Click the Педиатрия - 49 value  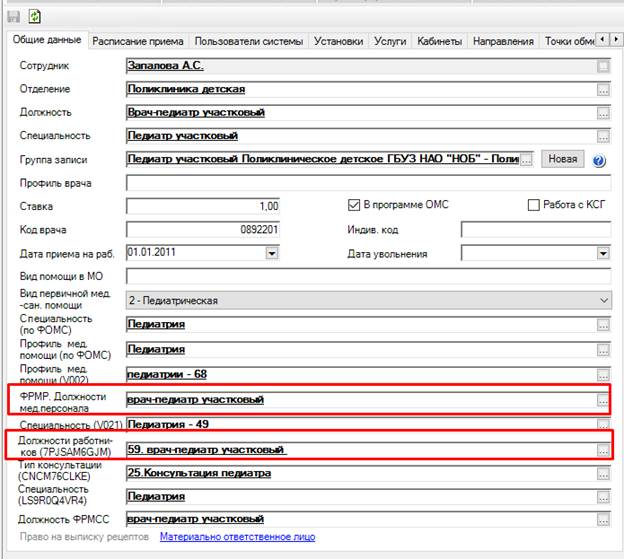click(x=168, y=424)
